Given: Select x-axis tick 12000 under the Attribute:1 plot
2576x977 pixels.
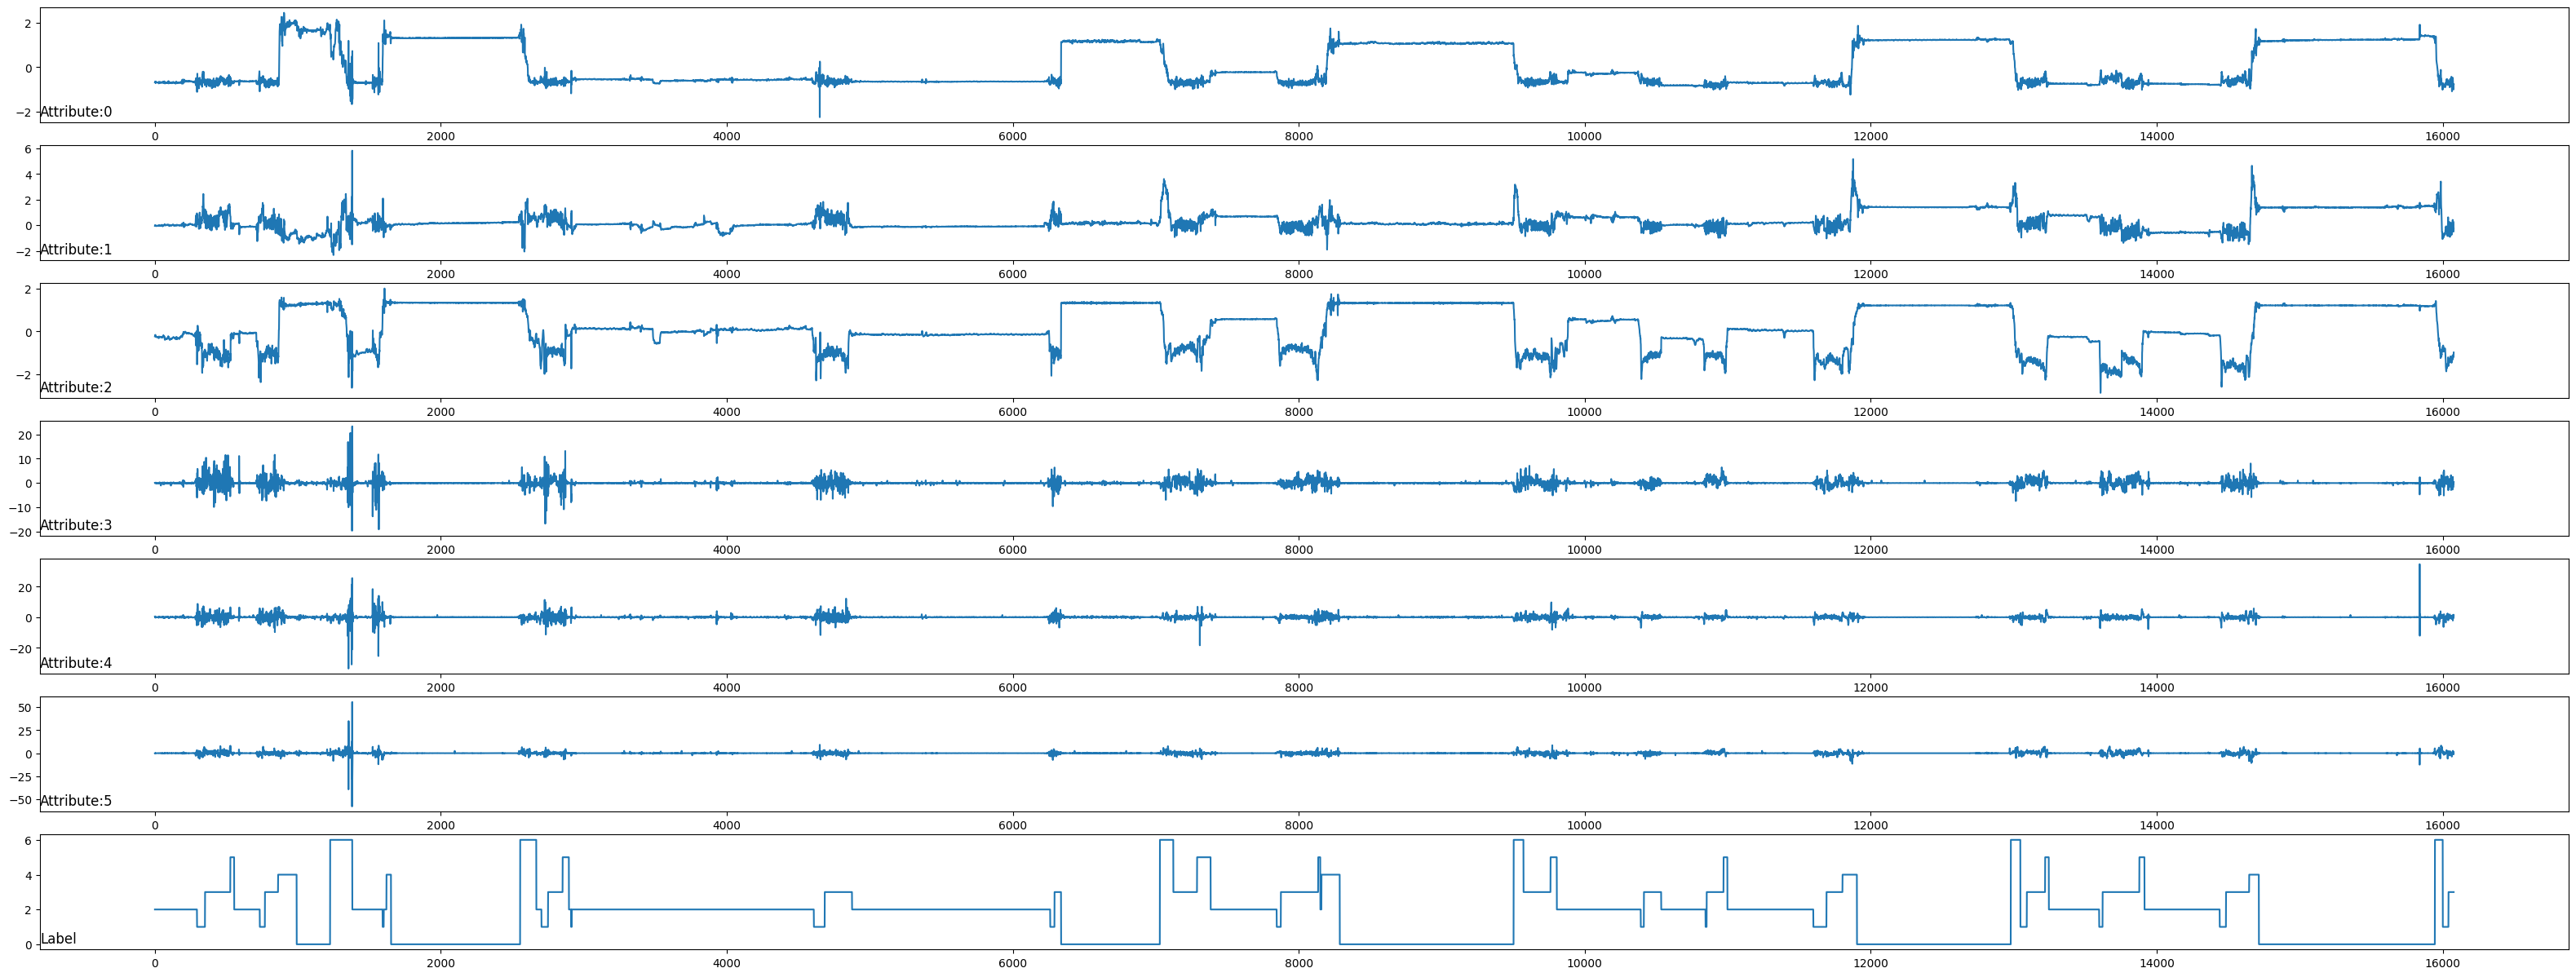Looking at the screenshot, I should pos(1871,275).
